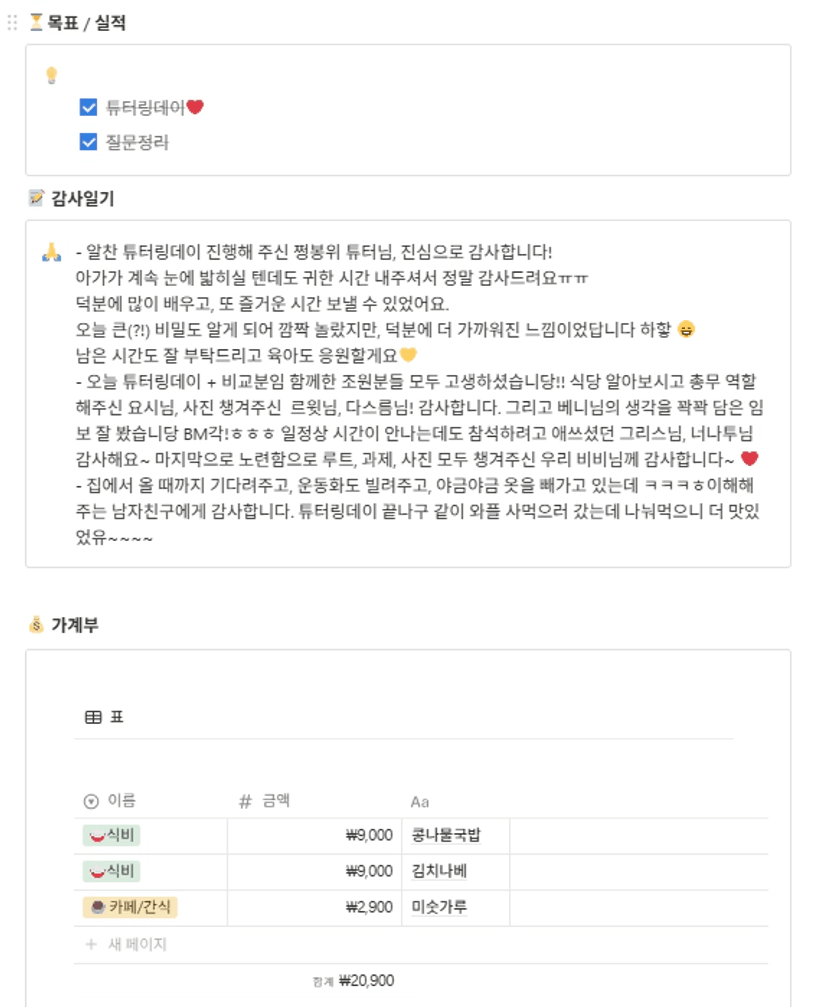Click the praying hands callout icon
This screenshot has width=827, height=1007.
[52, 252]
